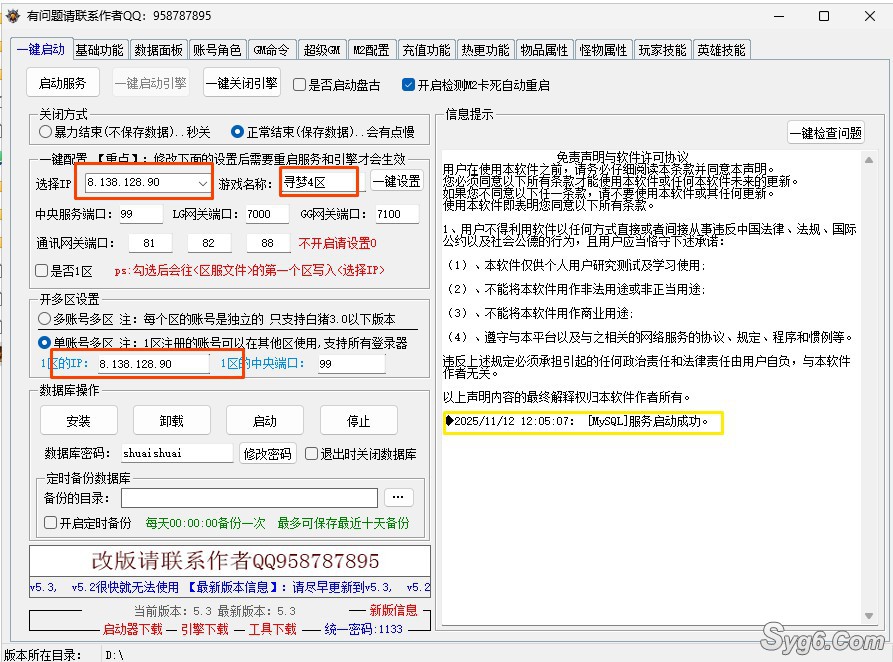Uncheck 开启检测M2卡死自动重启 checkbox
The height and width of the screenshot is (662, 893).
tap(408, 85)
